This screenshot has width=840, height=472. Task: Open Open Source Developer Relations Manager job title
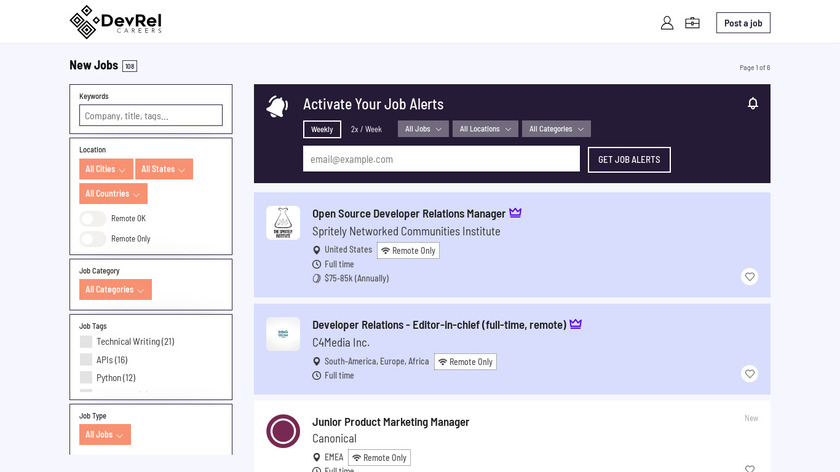[409, 213]
